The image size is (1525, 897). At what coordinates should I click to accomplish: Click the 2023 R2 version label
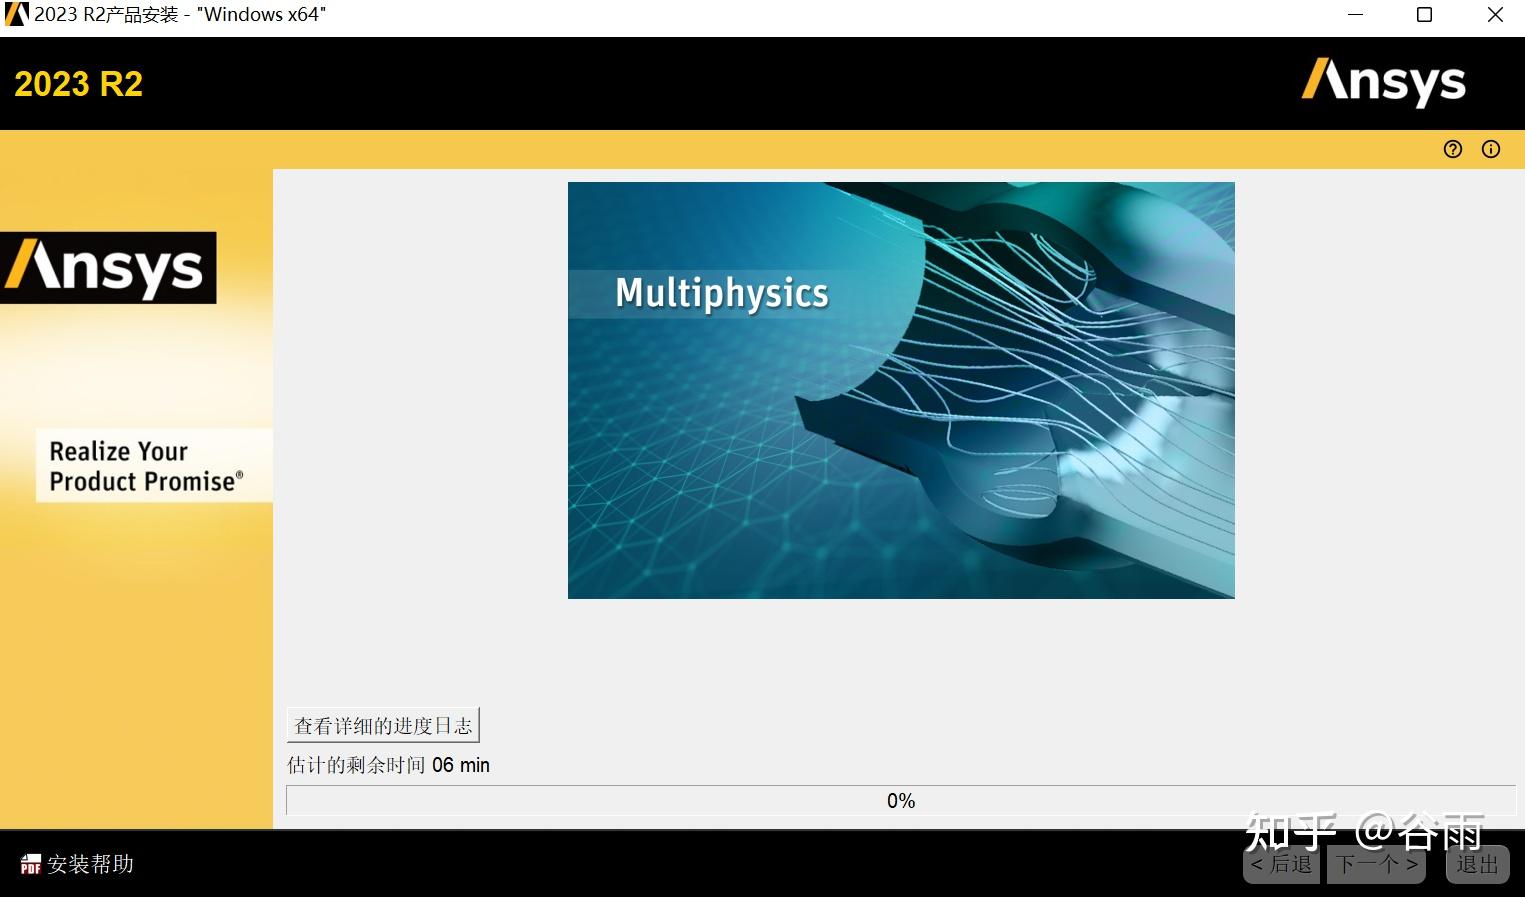pyautogui.click(x=77, y=83)
